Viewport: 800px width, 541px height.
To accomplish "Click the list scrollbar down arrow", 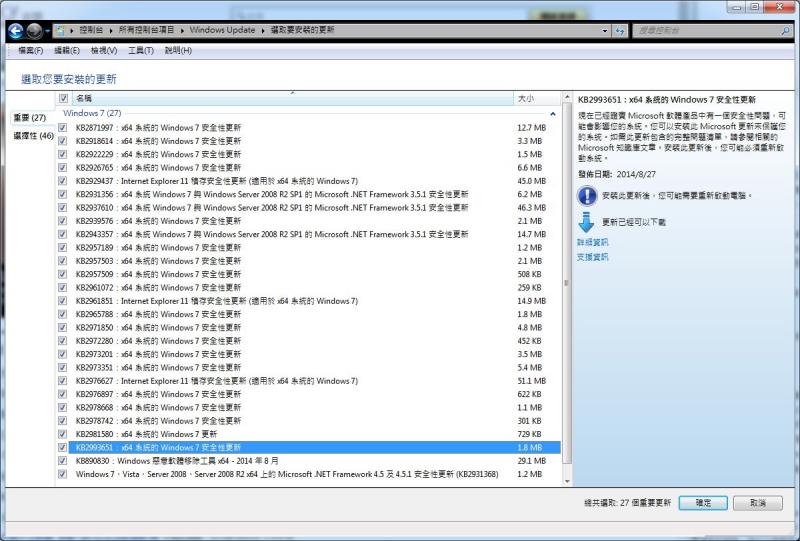I will (x=567, y=481).
